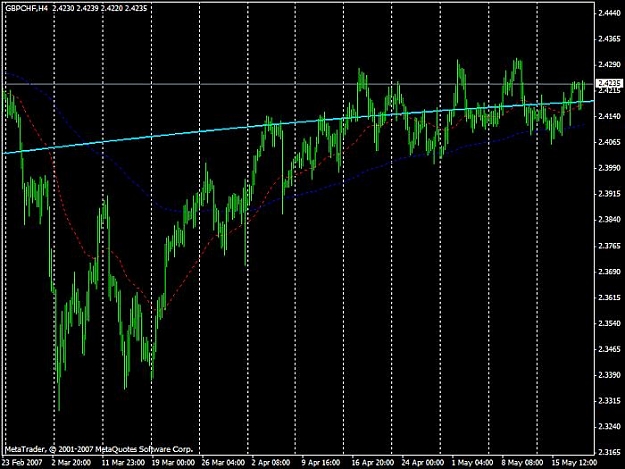Select the highlighted current price tag 2.4235
This screenshot has width=625, height=469.
[609, 83]
